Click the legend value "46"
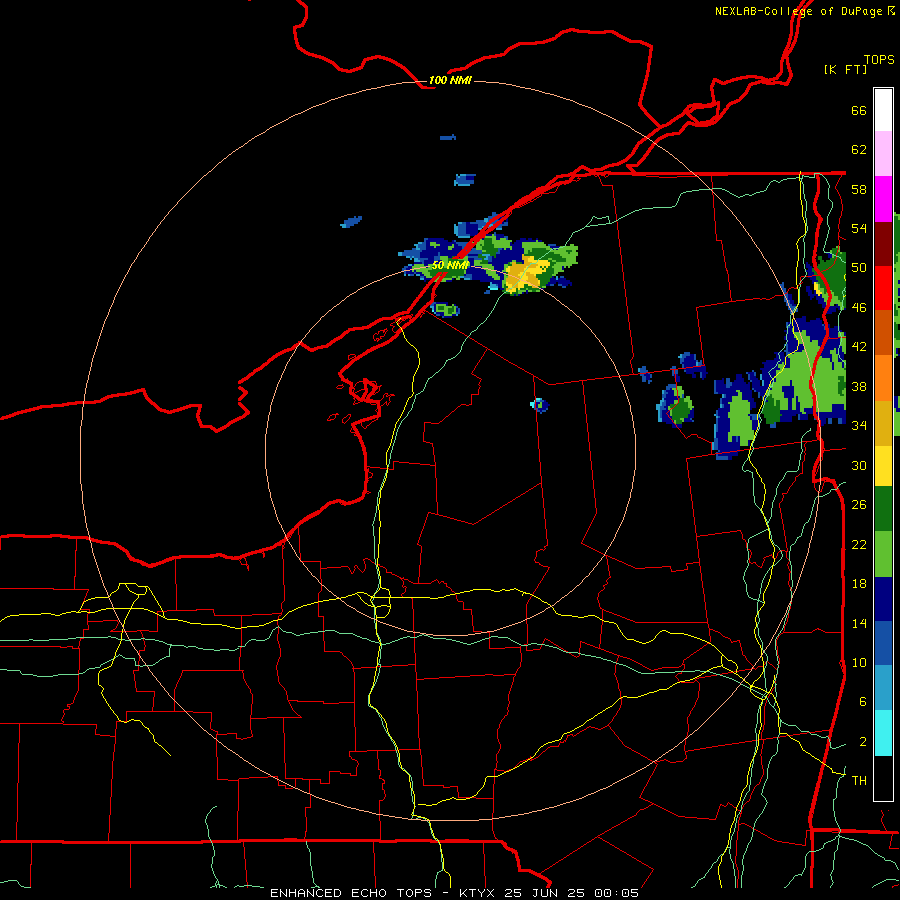Screen dimensions: 900x900 tap(859, 308)
